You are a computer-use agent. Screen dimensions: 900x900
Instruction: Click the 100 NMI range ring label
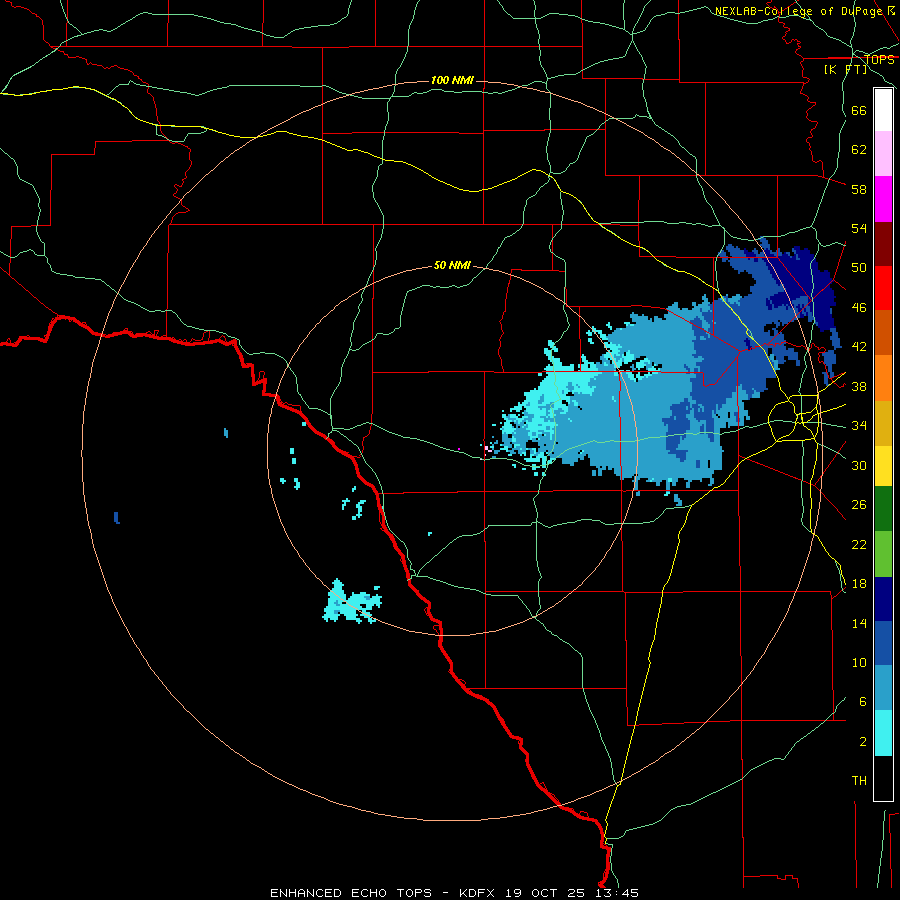(x=452, y=80)
